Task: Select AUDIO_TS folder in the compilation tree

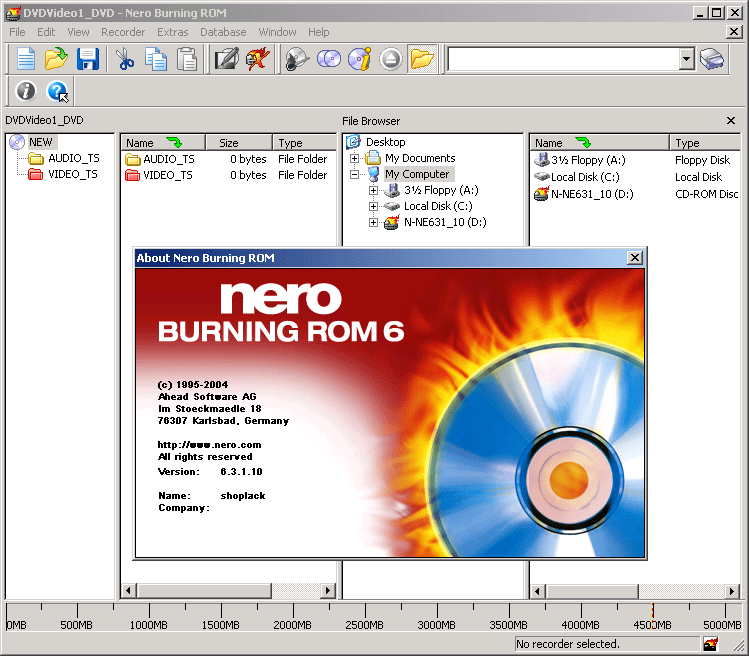Action: coord(74,158)
